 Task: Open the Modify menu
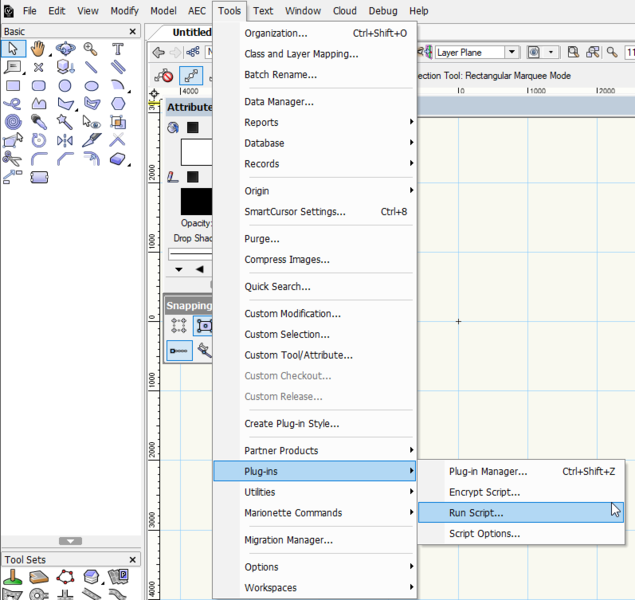pyautogui.click(x=124, y=11)
